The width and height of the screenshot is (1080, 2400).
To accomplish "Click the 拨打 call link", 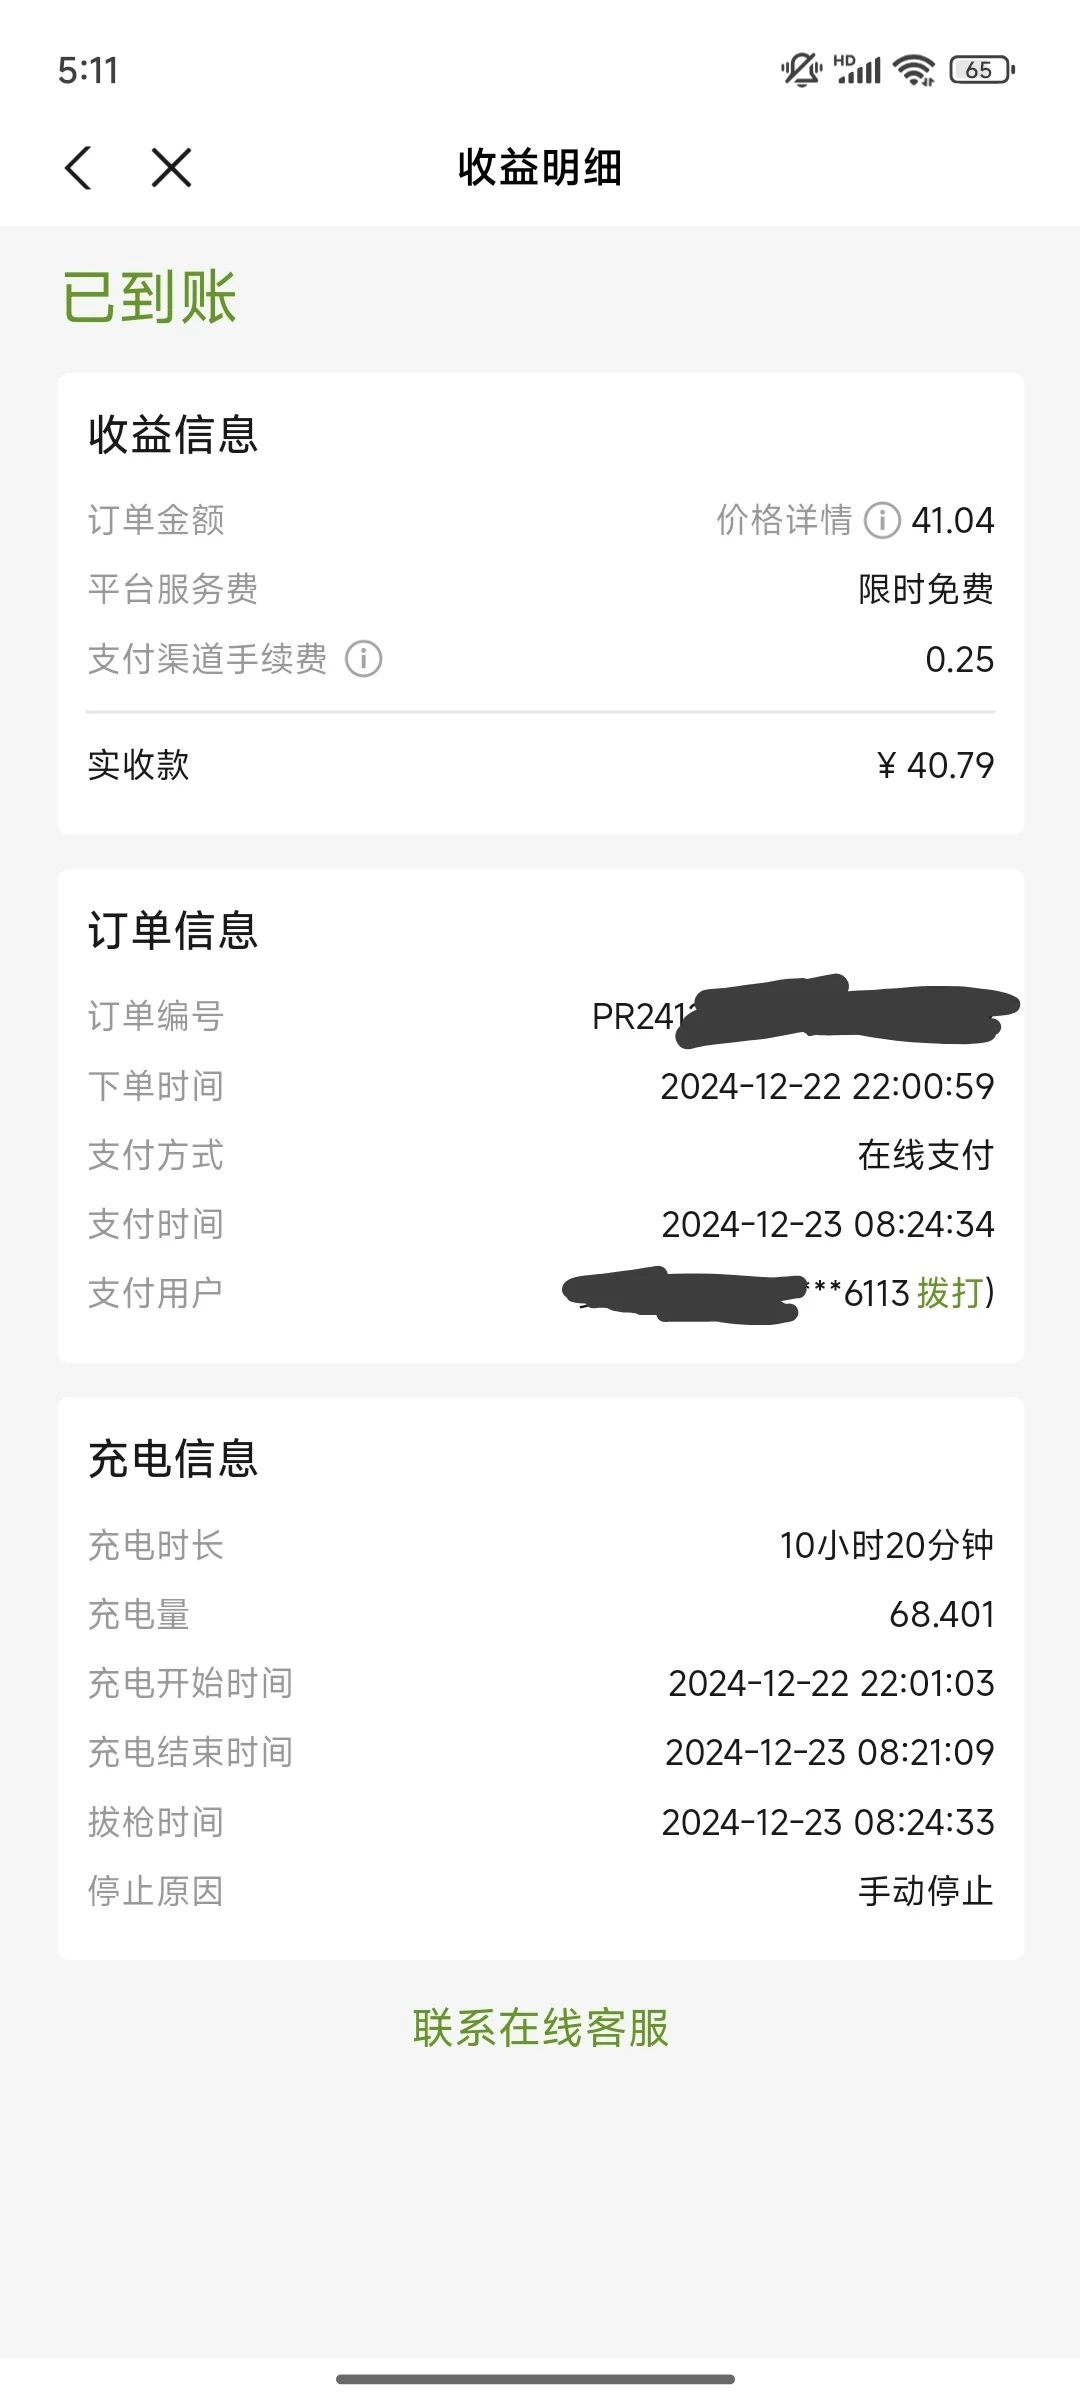I will click(950, 1293).
